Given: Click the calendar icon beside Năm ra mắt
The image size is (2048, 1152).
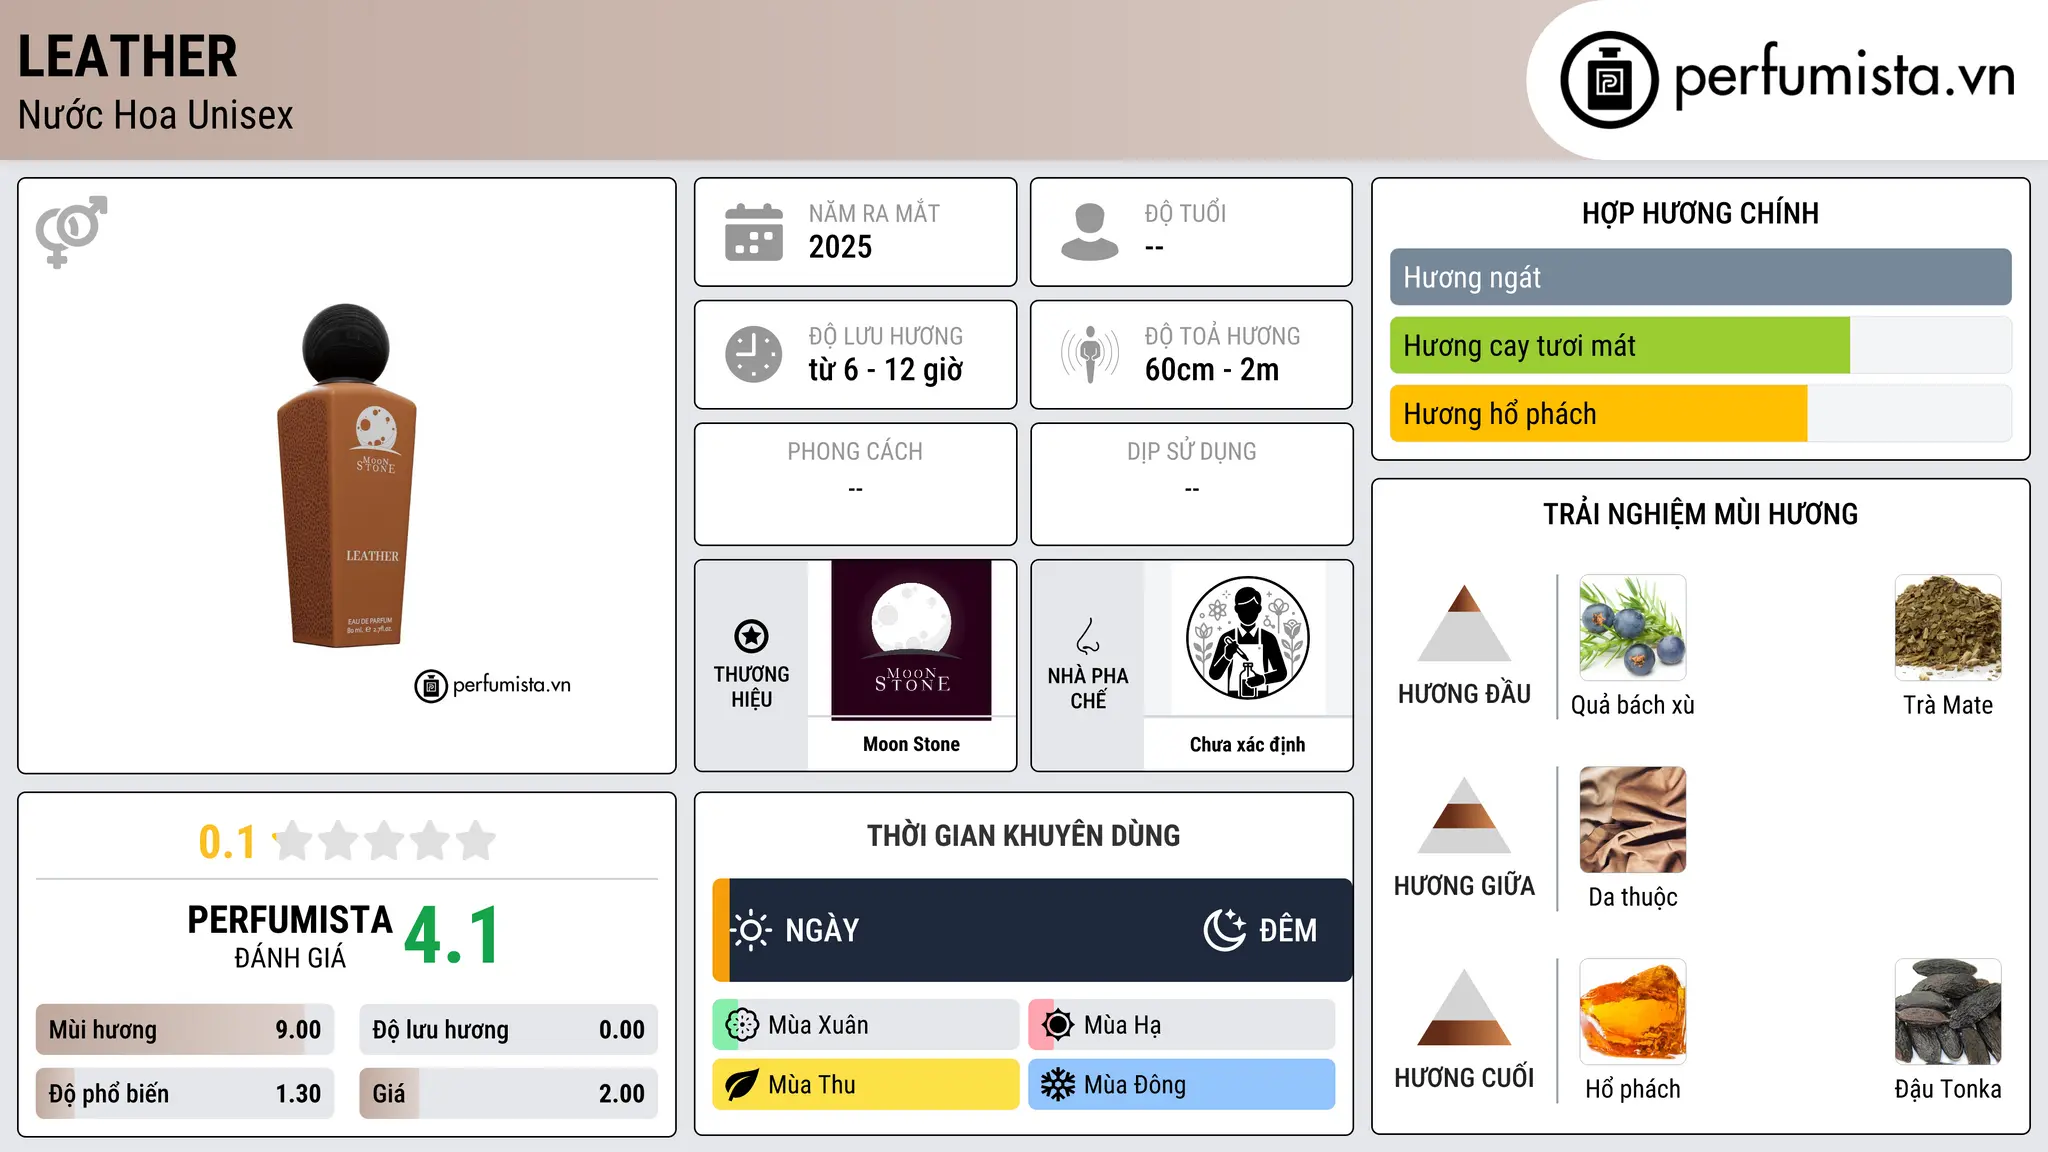Looking at the screenshot, I should [x=754, y=232].
